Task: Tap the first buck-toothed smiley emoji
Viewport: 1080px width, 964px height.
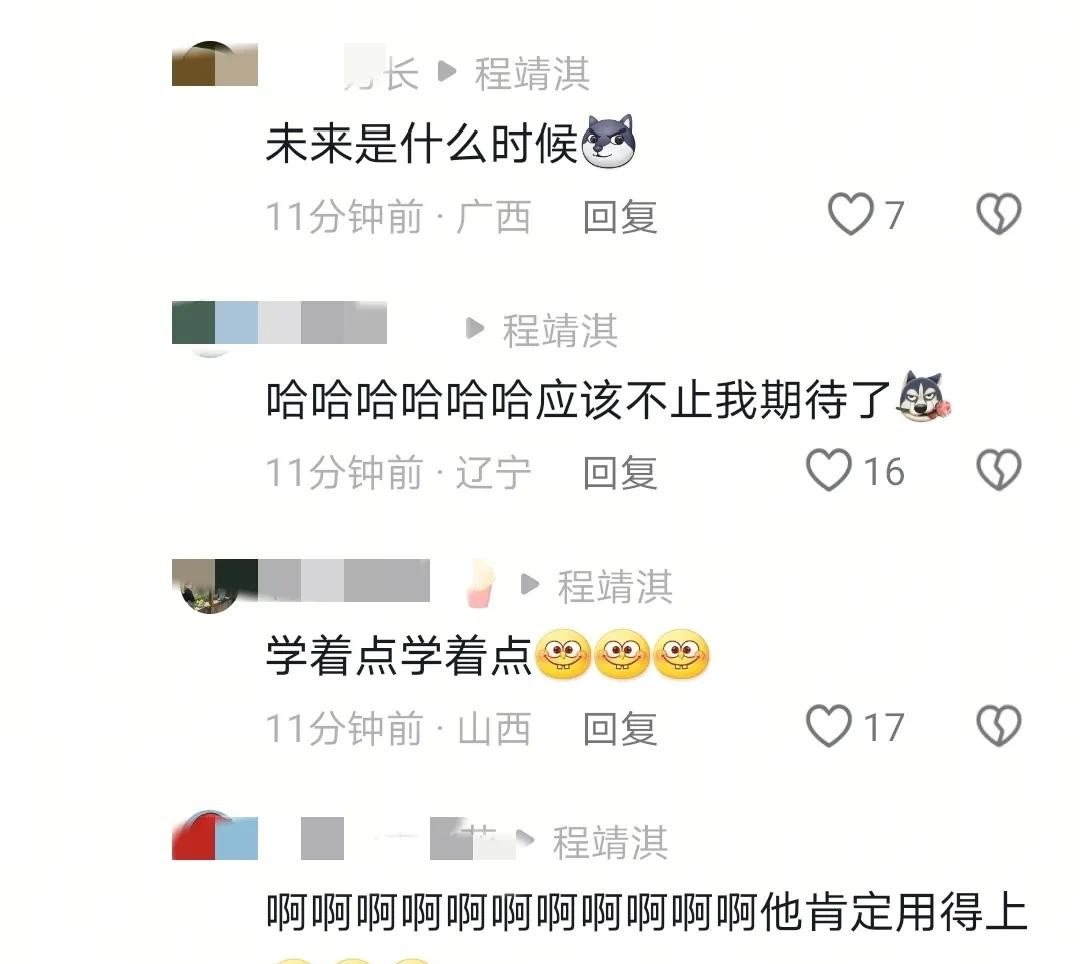Action: pos(563,654)
